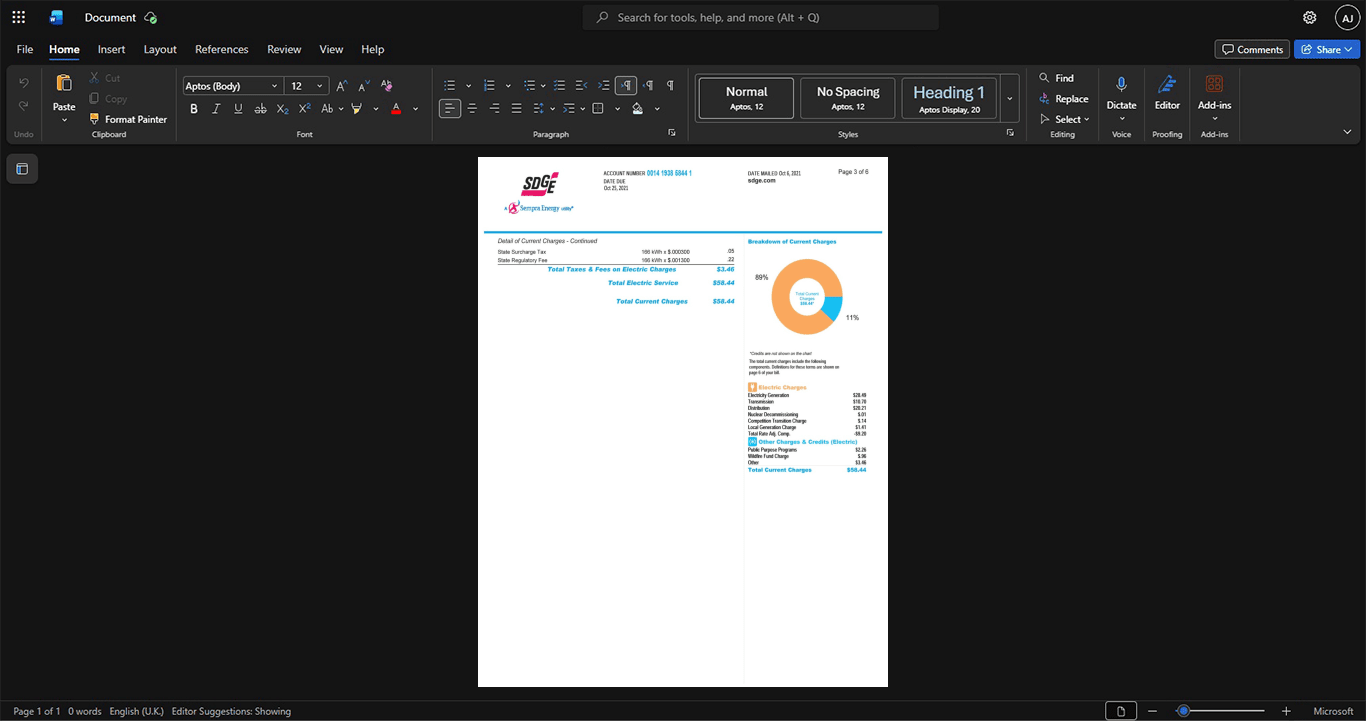
Task: Toggle show paragraph marks
Action: (x=670, y=85)
